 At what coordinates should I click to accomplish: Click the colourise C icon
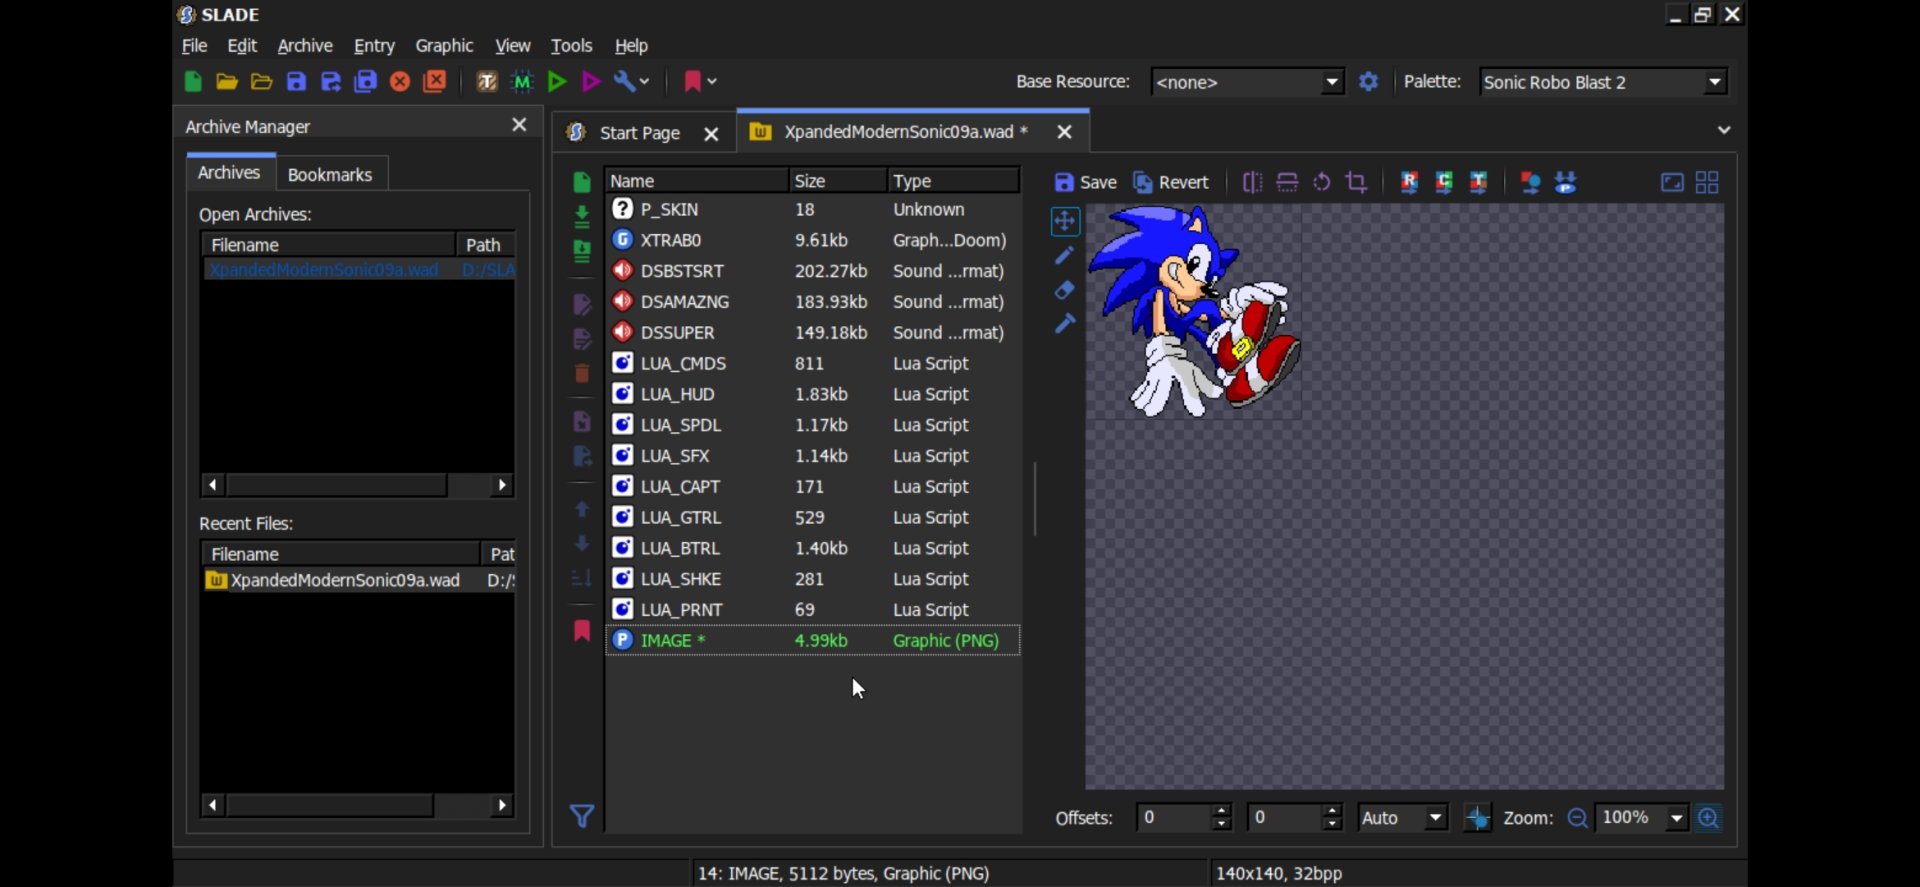[1444, 182]
